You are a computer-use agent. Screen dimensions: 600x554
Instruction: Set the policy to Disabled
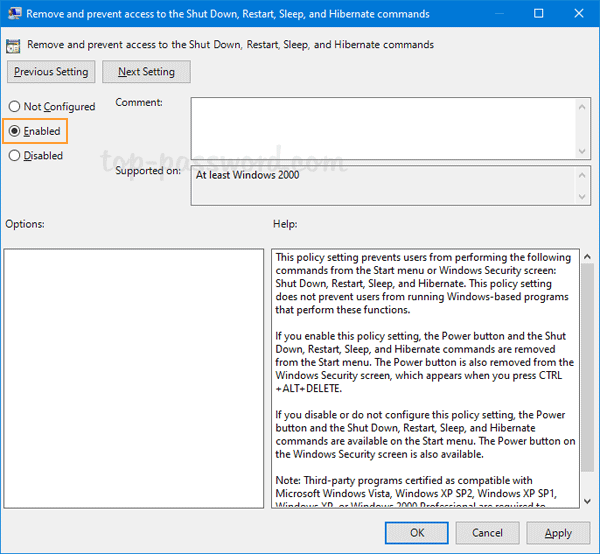point(14,156)
